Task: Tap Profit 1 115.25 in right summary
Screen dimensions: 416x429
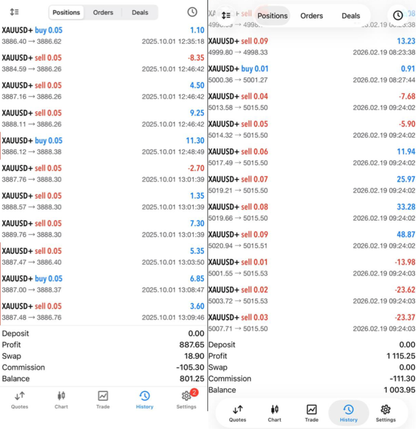Action: click(312, 356)
